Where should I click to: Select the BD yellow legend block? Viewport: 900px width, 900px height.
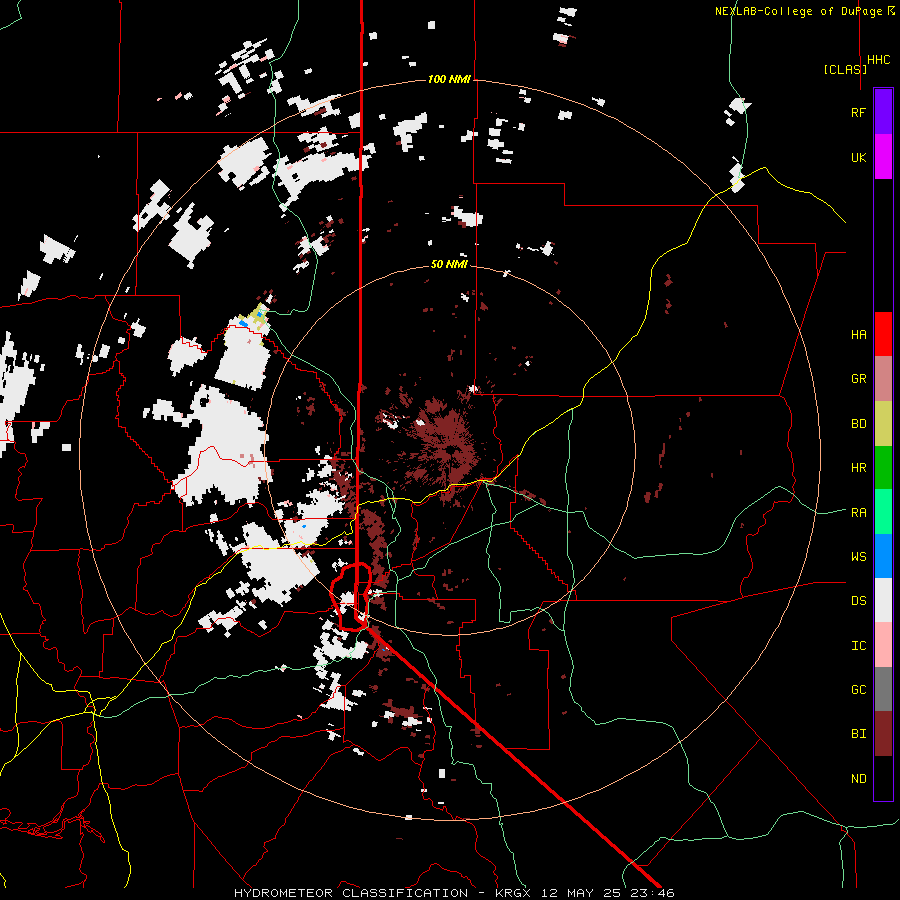click(x=883, y=424)
